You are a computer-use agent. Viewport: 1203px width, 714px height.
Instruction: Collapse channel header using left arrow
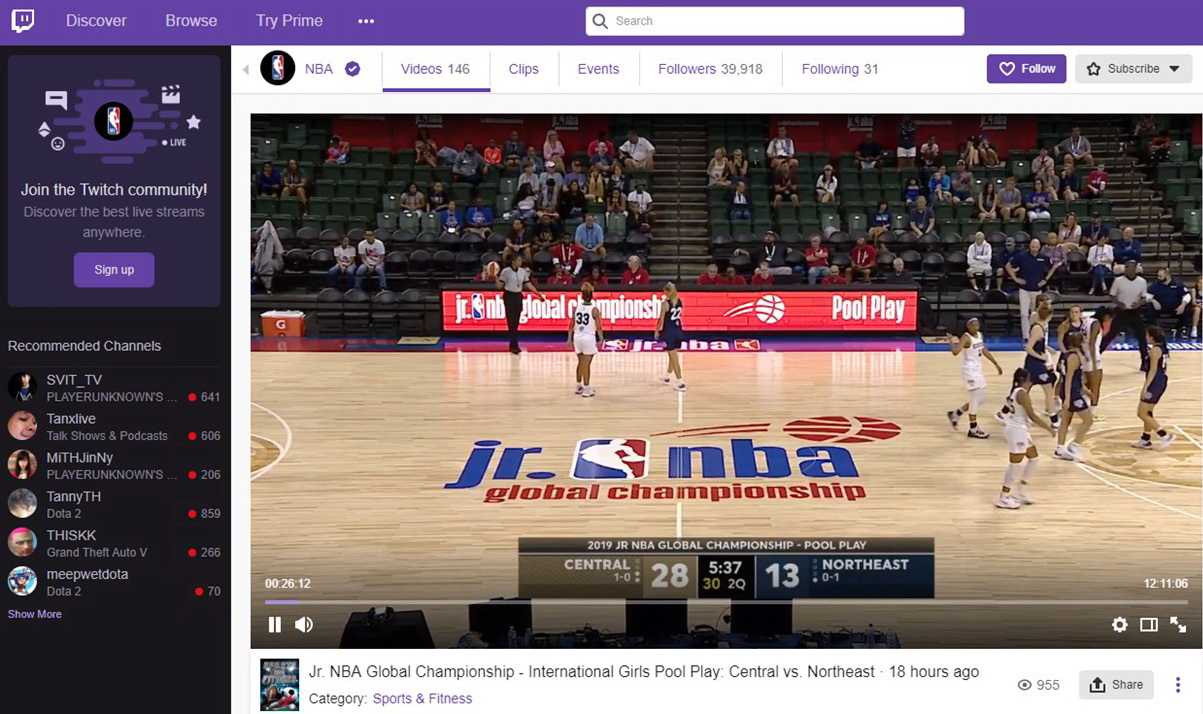point(246,69)
